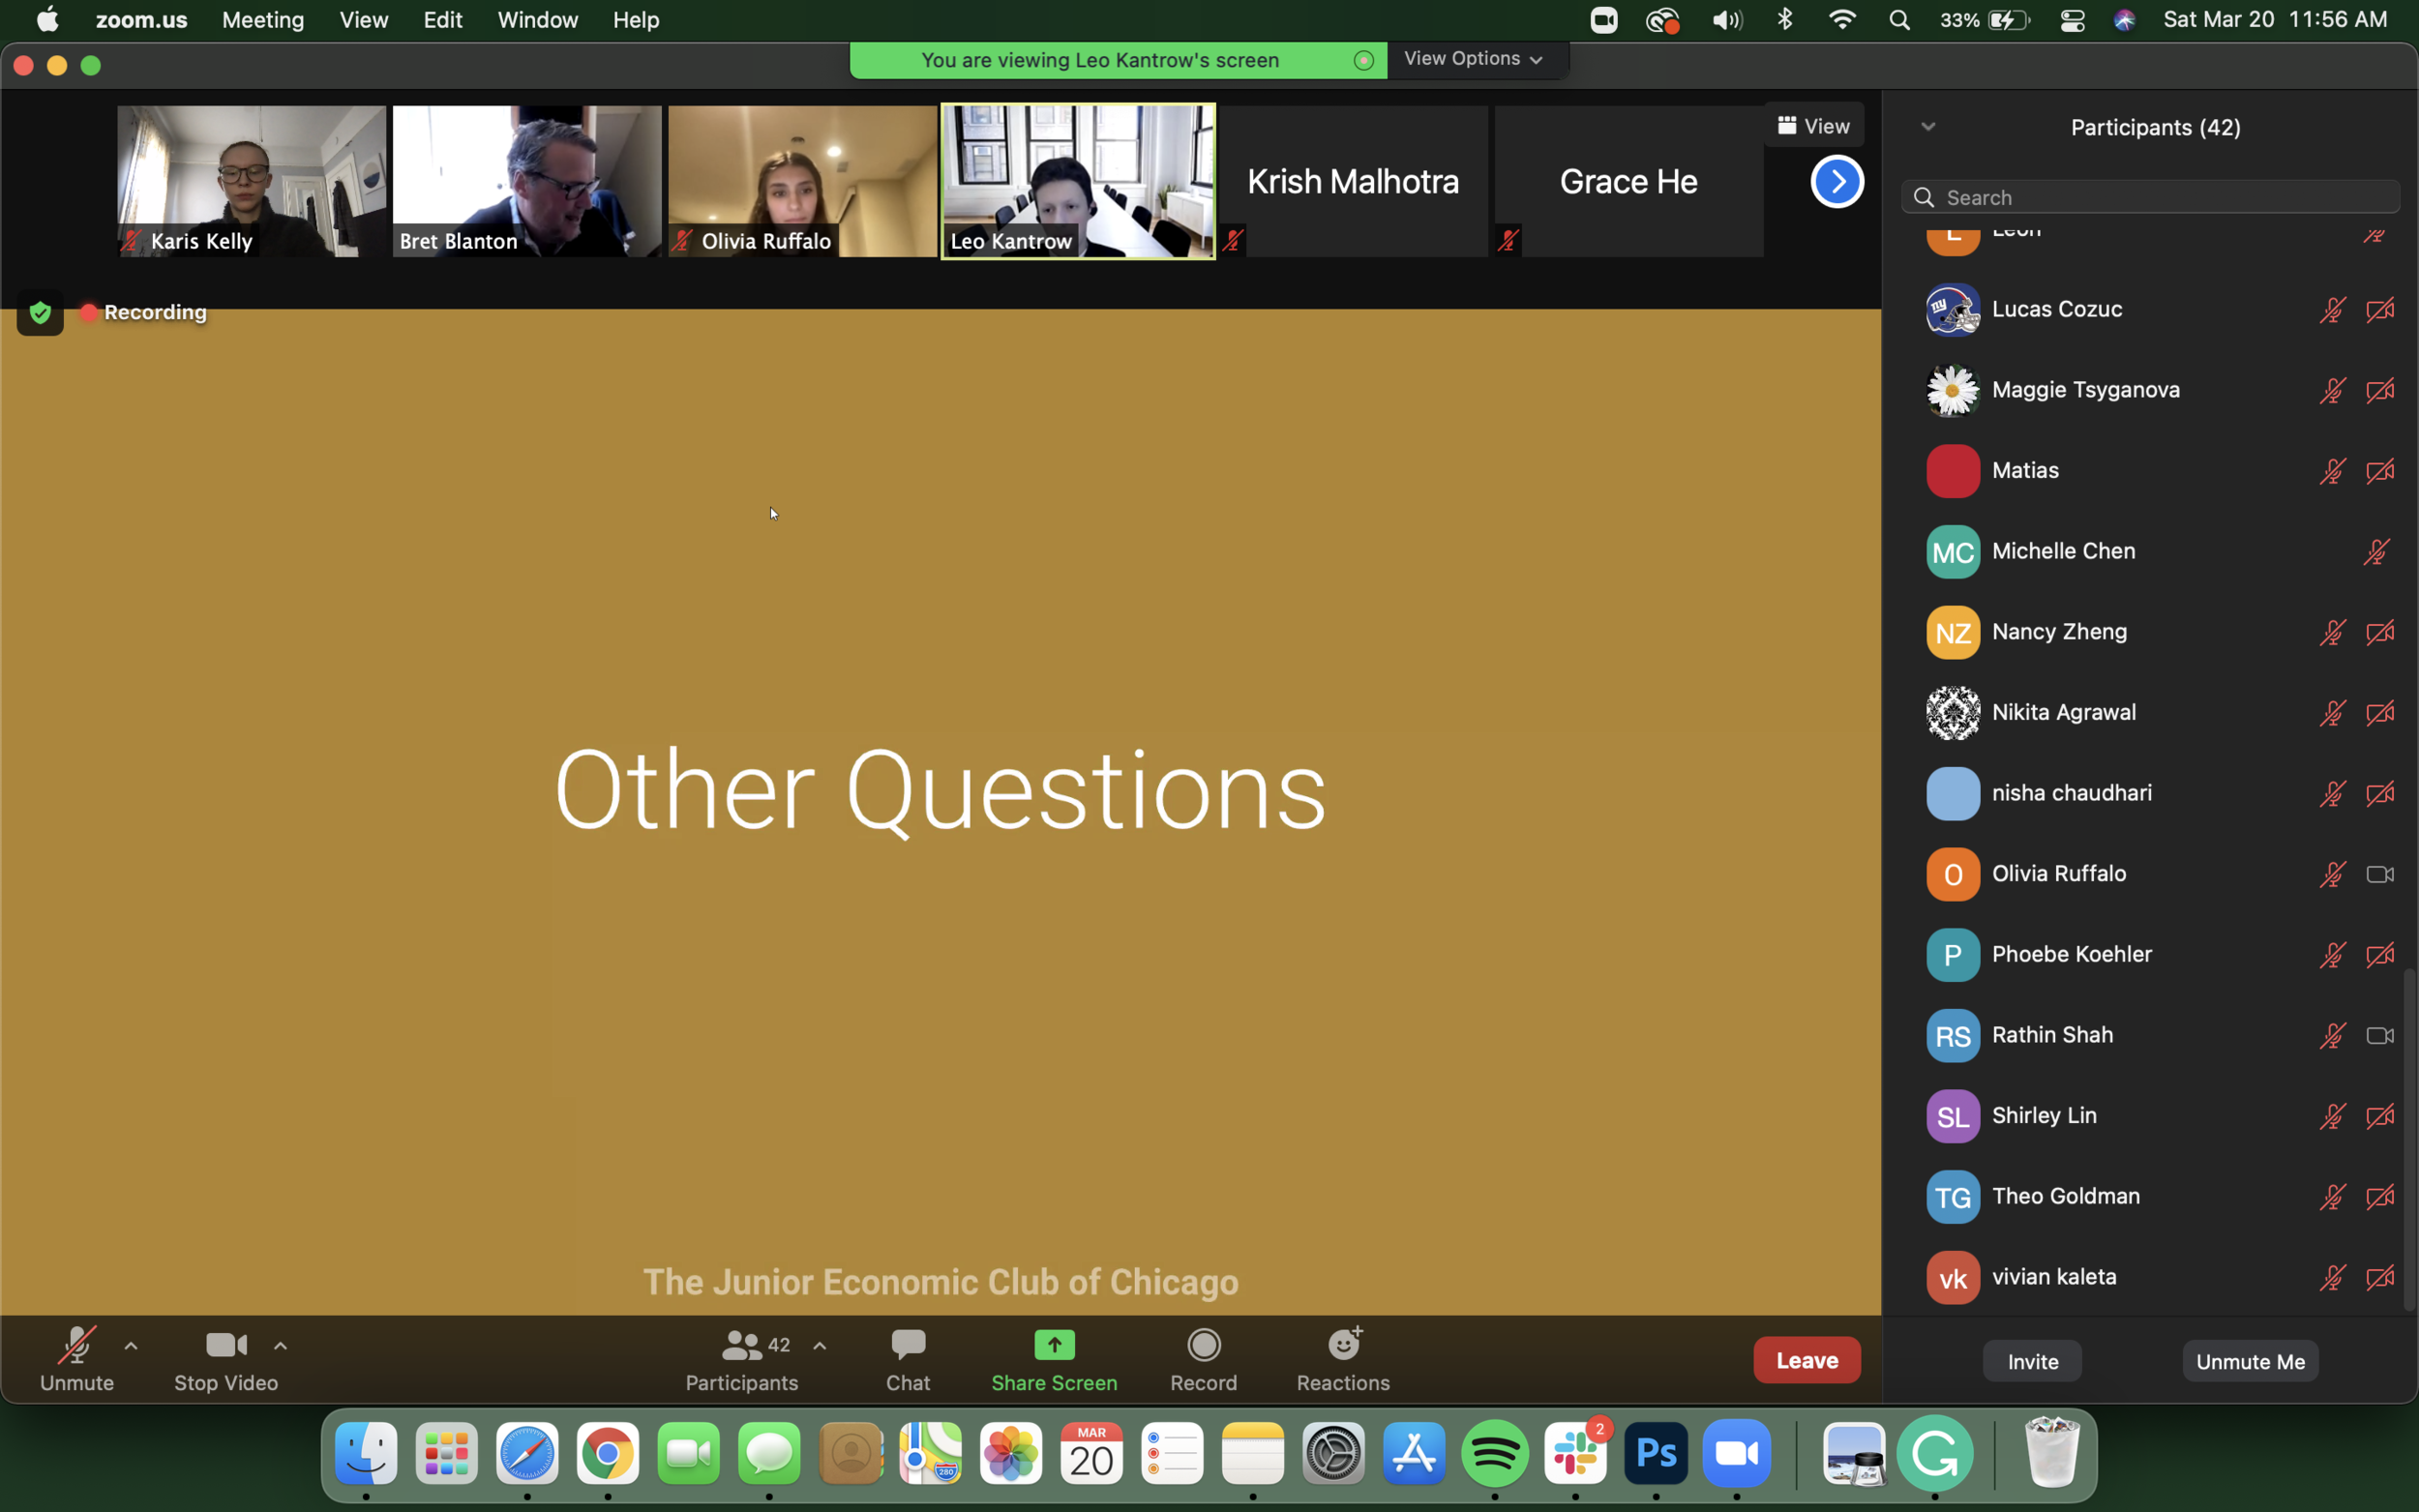The image size is (2419, 1512).
Task: Expand the View Options dropdown
Action: 1473,59
